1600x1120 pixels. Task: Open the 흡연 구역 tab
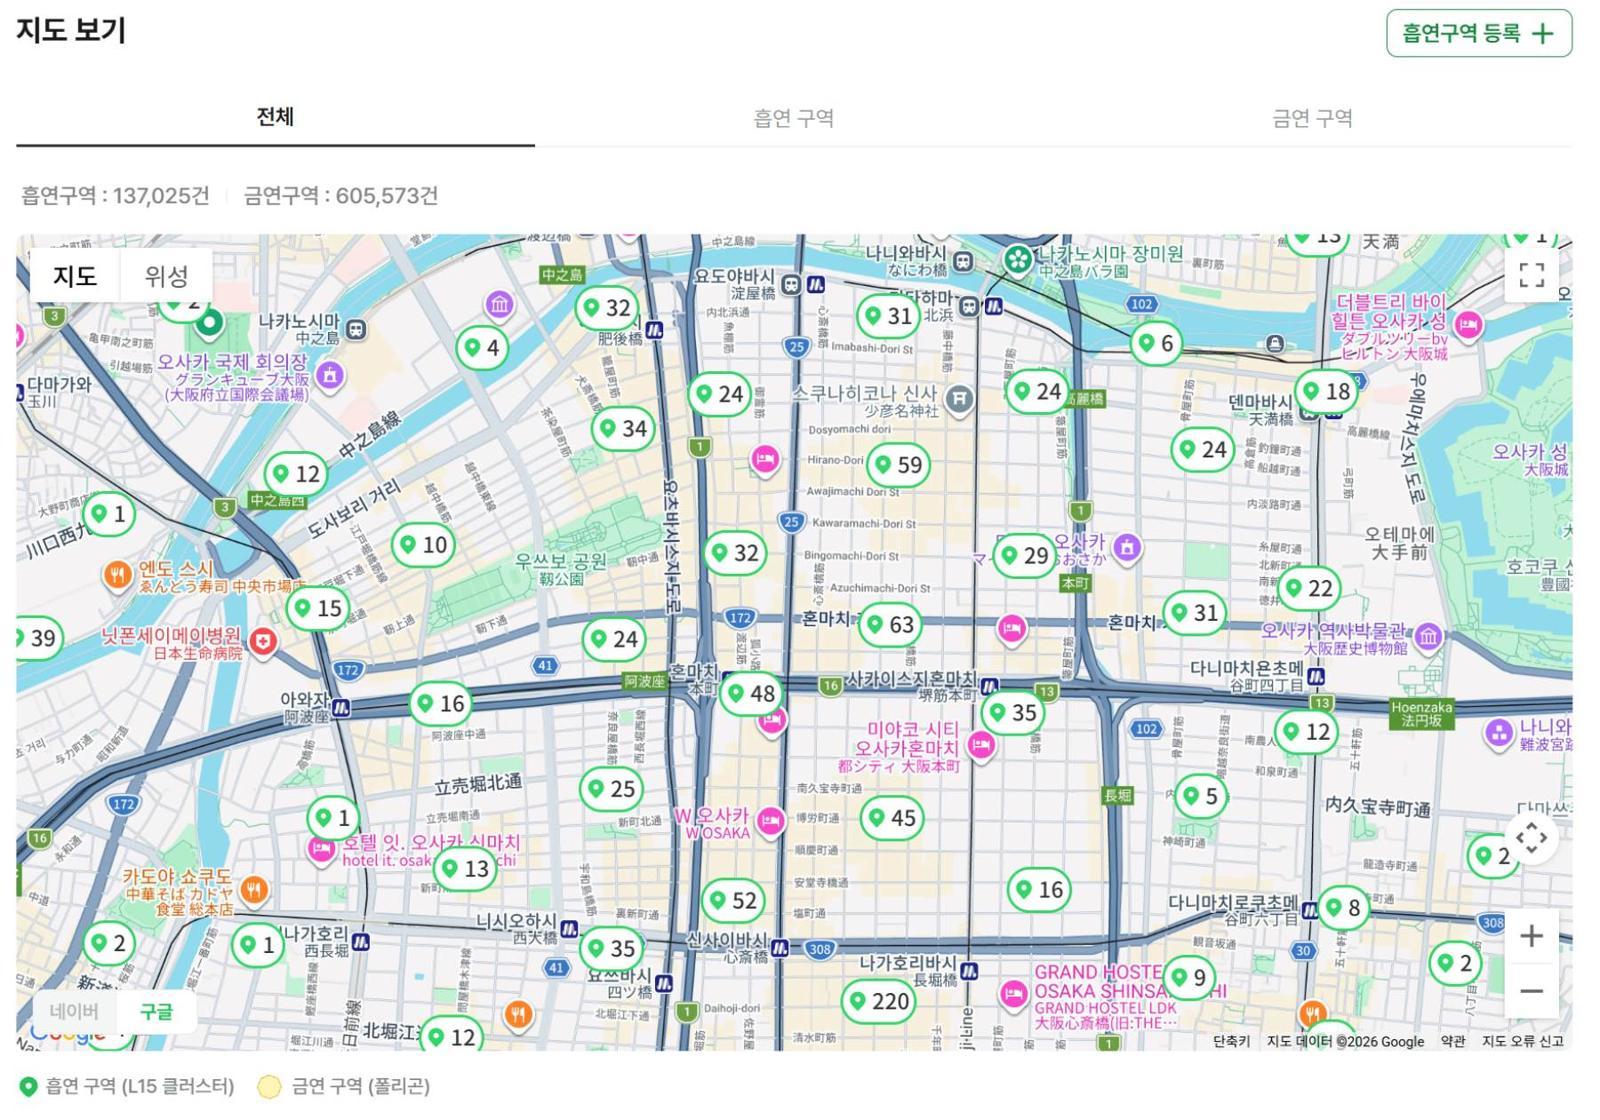[x=793, y=118]
